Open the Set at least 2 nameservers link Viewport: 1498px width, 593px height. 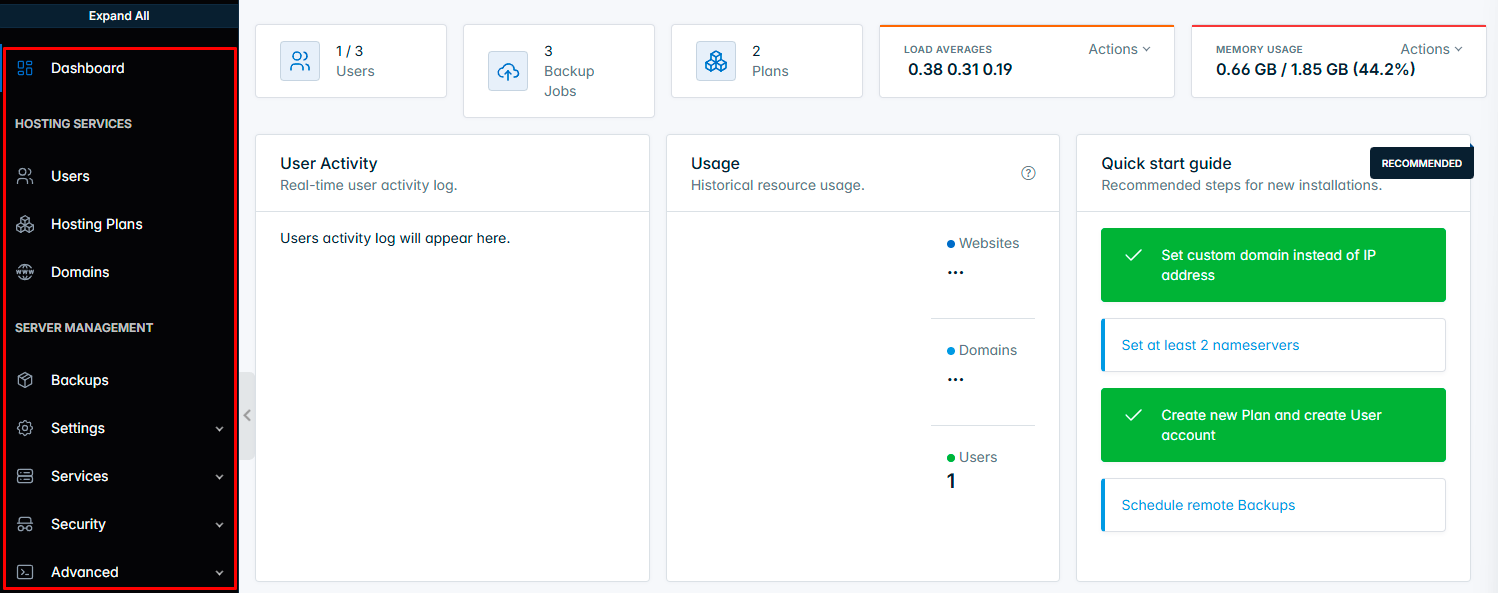(1210, 345)
